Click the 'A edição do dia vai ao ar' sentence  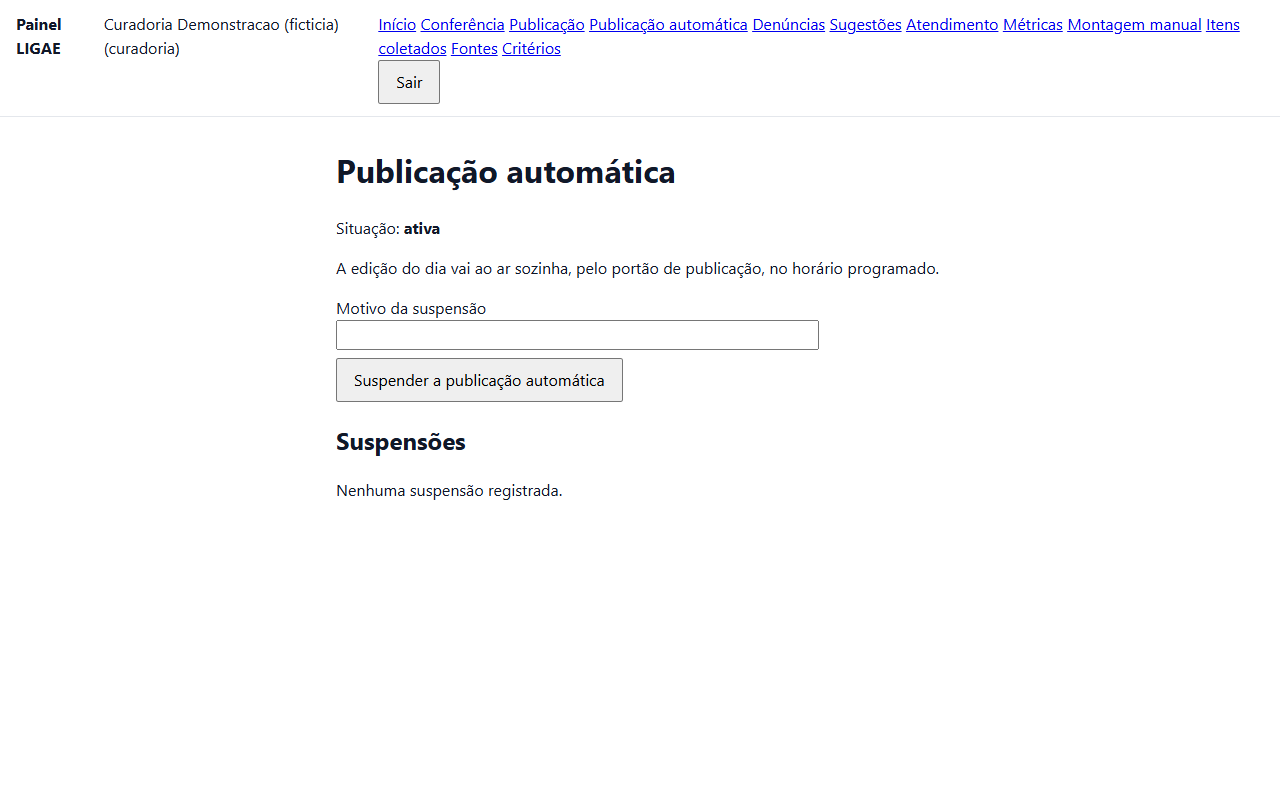coord(638,269)
